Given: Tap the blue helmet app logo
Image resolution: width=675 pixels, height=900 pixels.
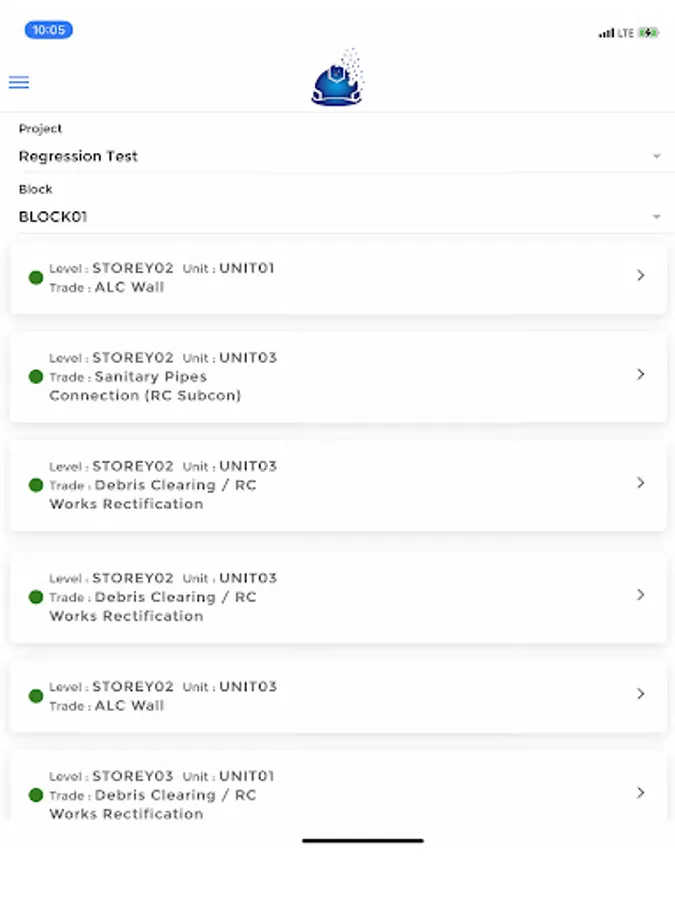Looking at the screenshot, I should click(337, 80).
